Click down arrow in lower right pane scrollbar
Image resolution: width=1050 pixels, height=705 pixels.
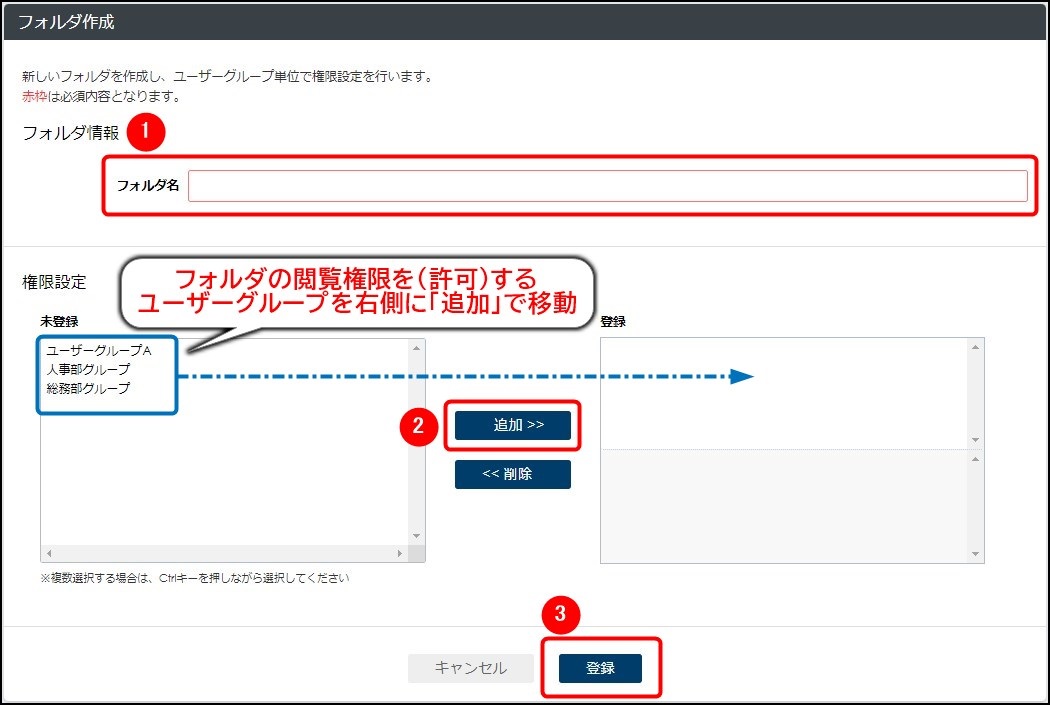pos(975,554)
